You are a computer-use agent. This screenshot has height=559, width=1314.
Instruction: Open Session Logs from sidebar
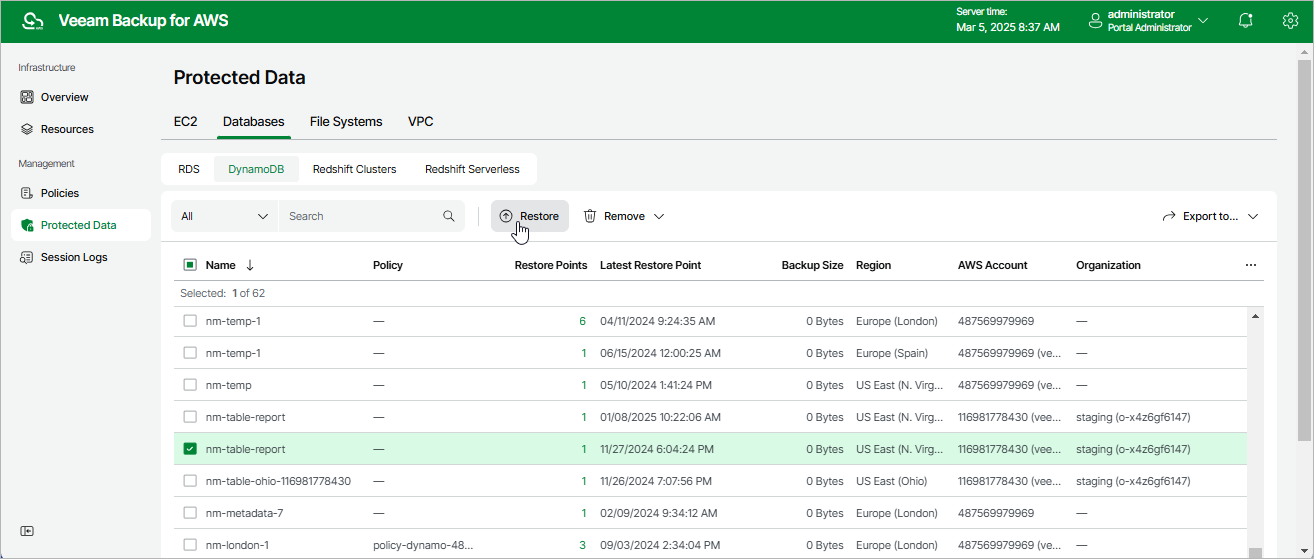coord(73,257)
